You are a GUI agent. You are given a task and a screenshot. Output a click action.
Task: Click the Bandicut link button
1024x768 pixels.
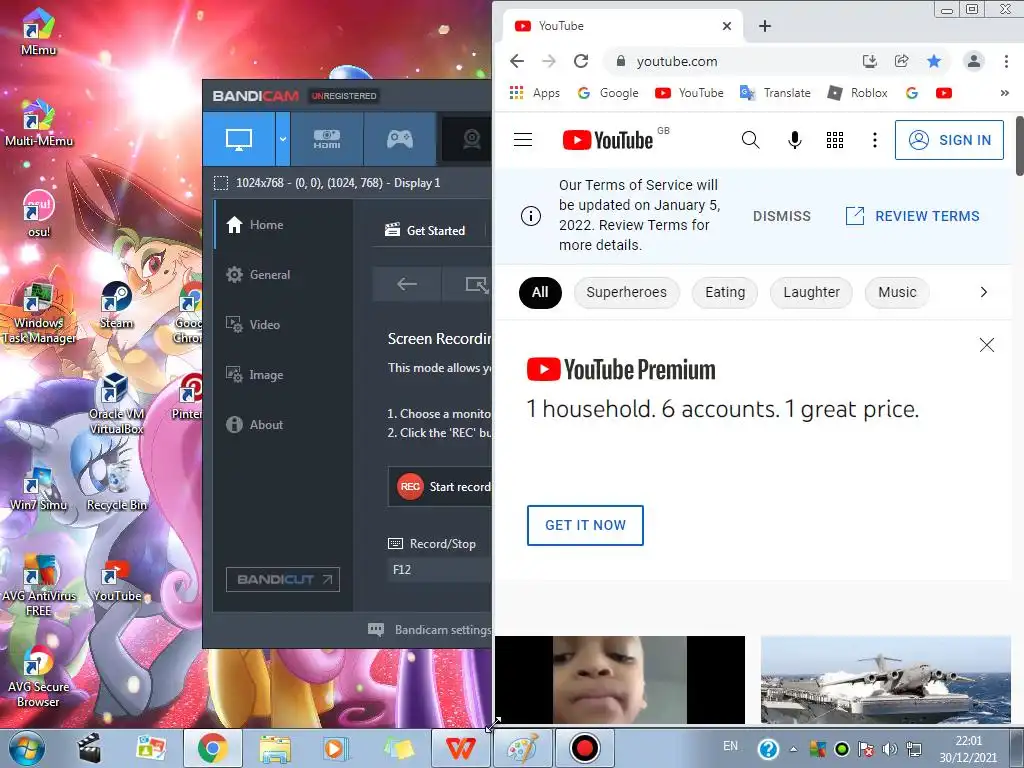point(283,579)
